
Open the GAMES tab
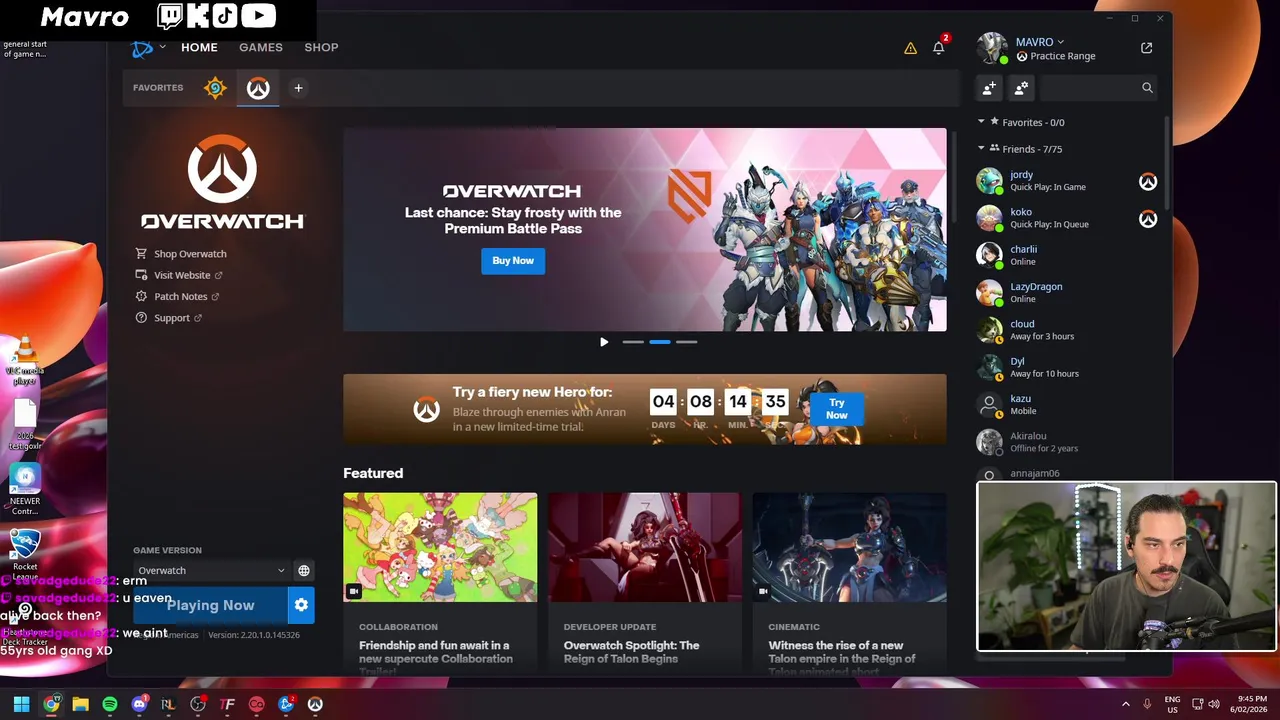click(x=261, y=47)
